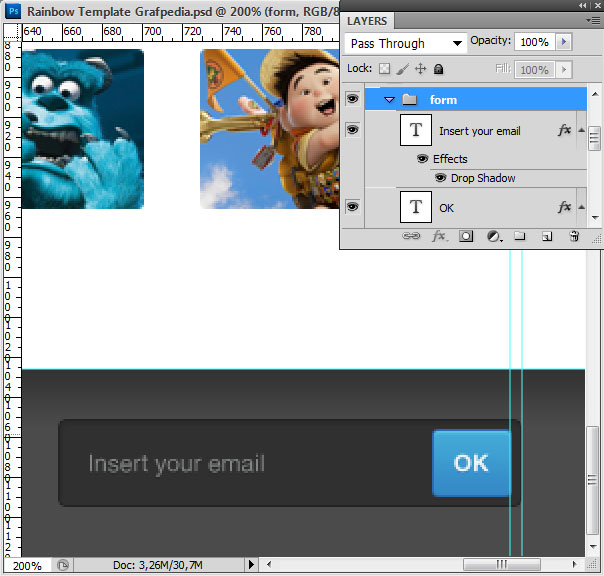Click the horizontal scroll right arrow

point(574,564)
